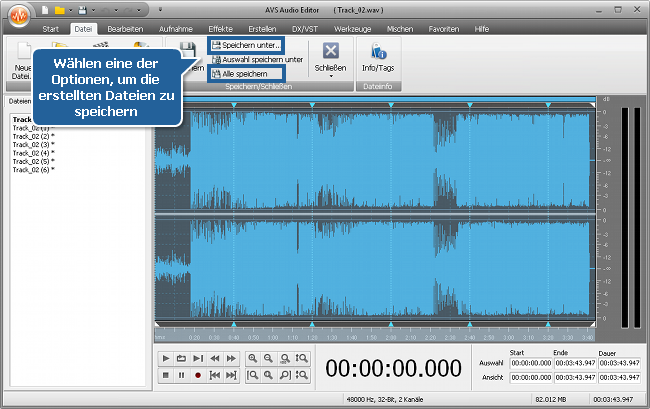Click the zoom in magnifier icon

click(254, 357)
